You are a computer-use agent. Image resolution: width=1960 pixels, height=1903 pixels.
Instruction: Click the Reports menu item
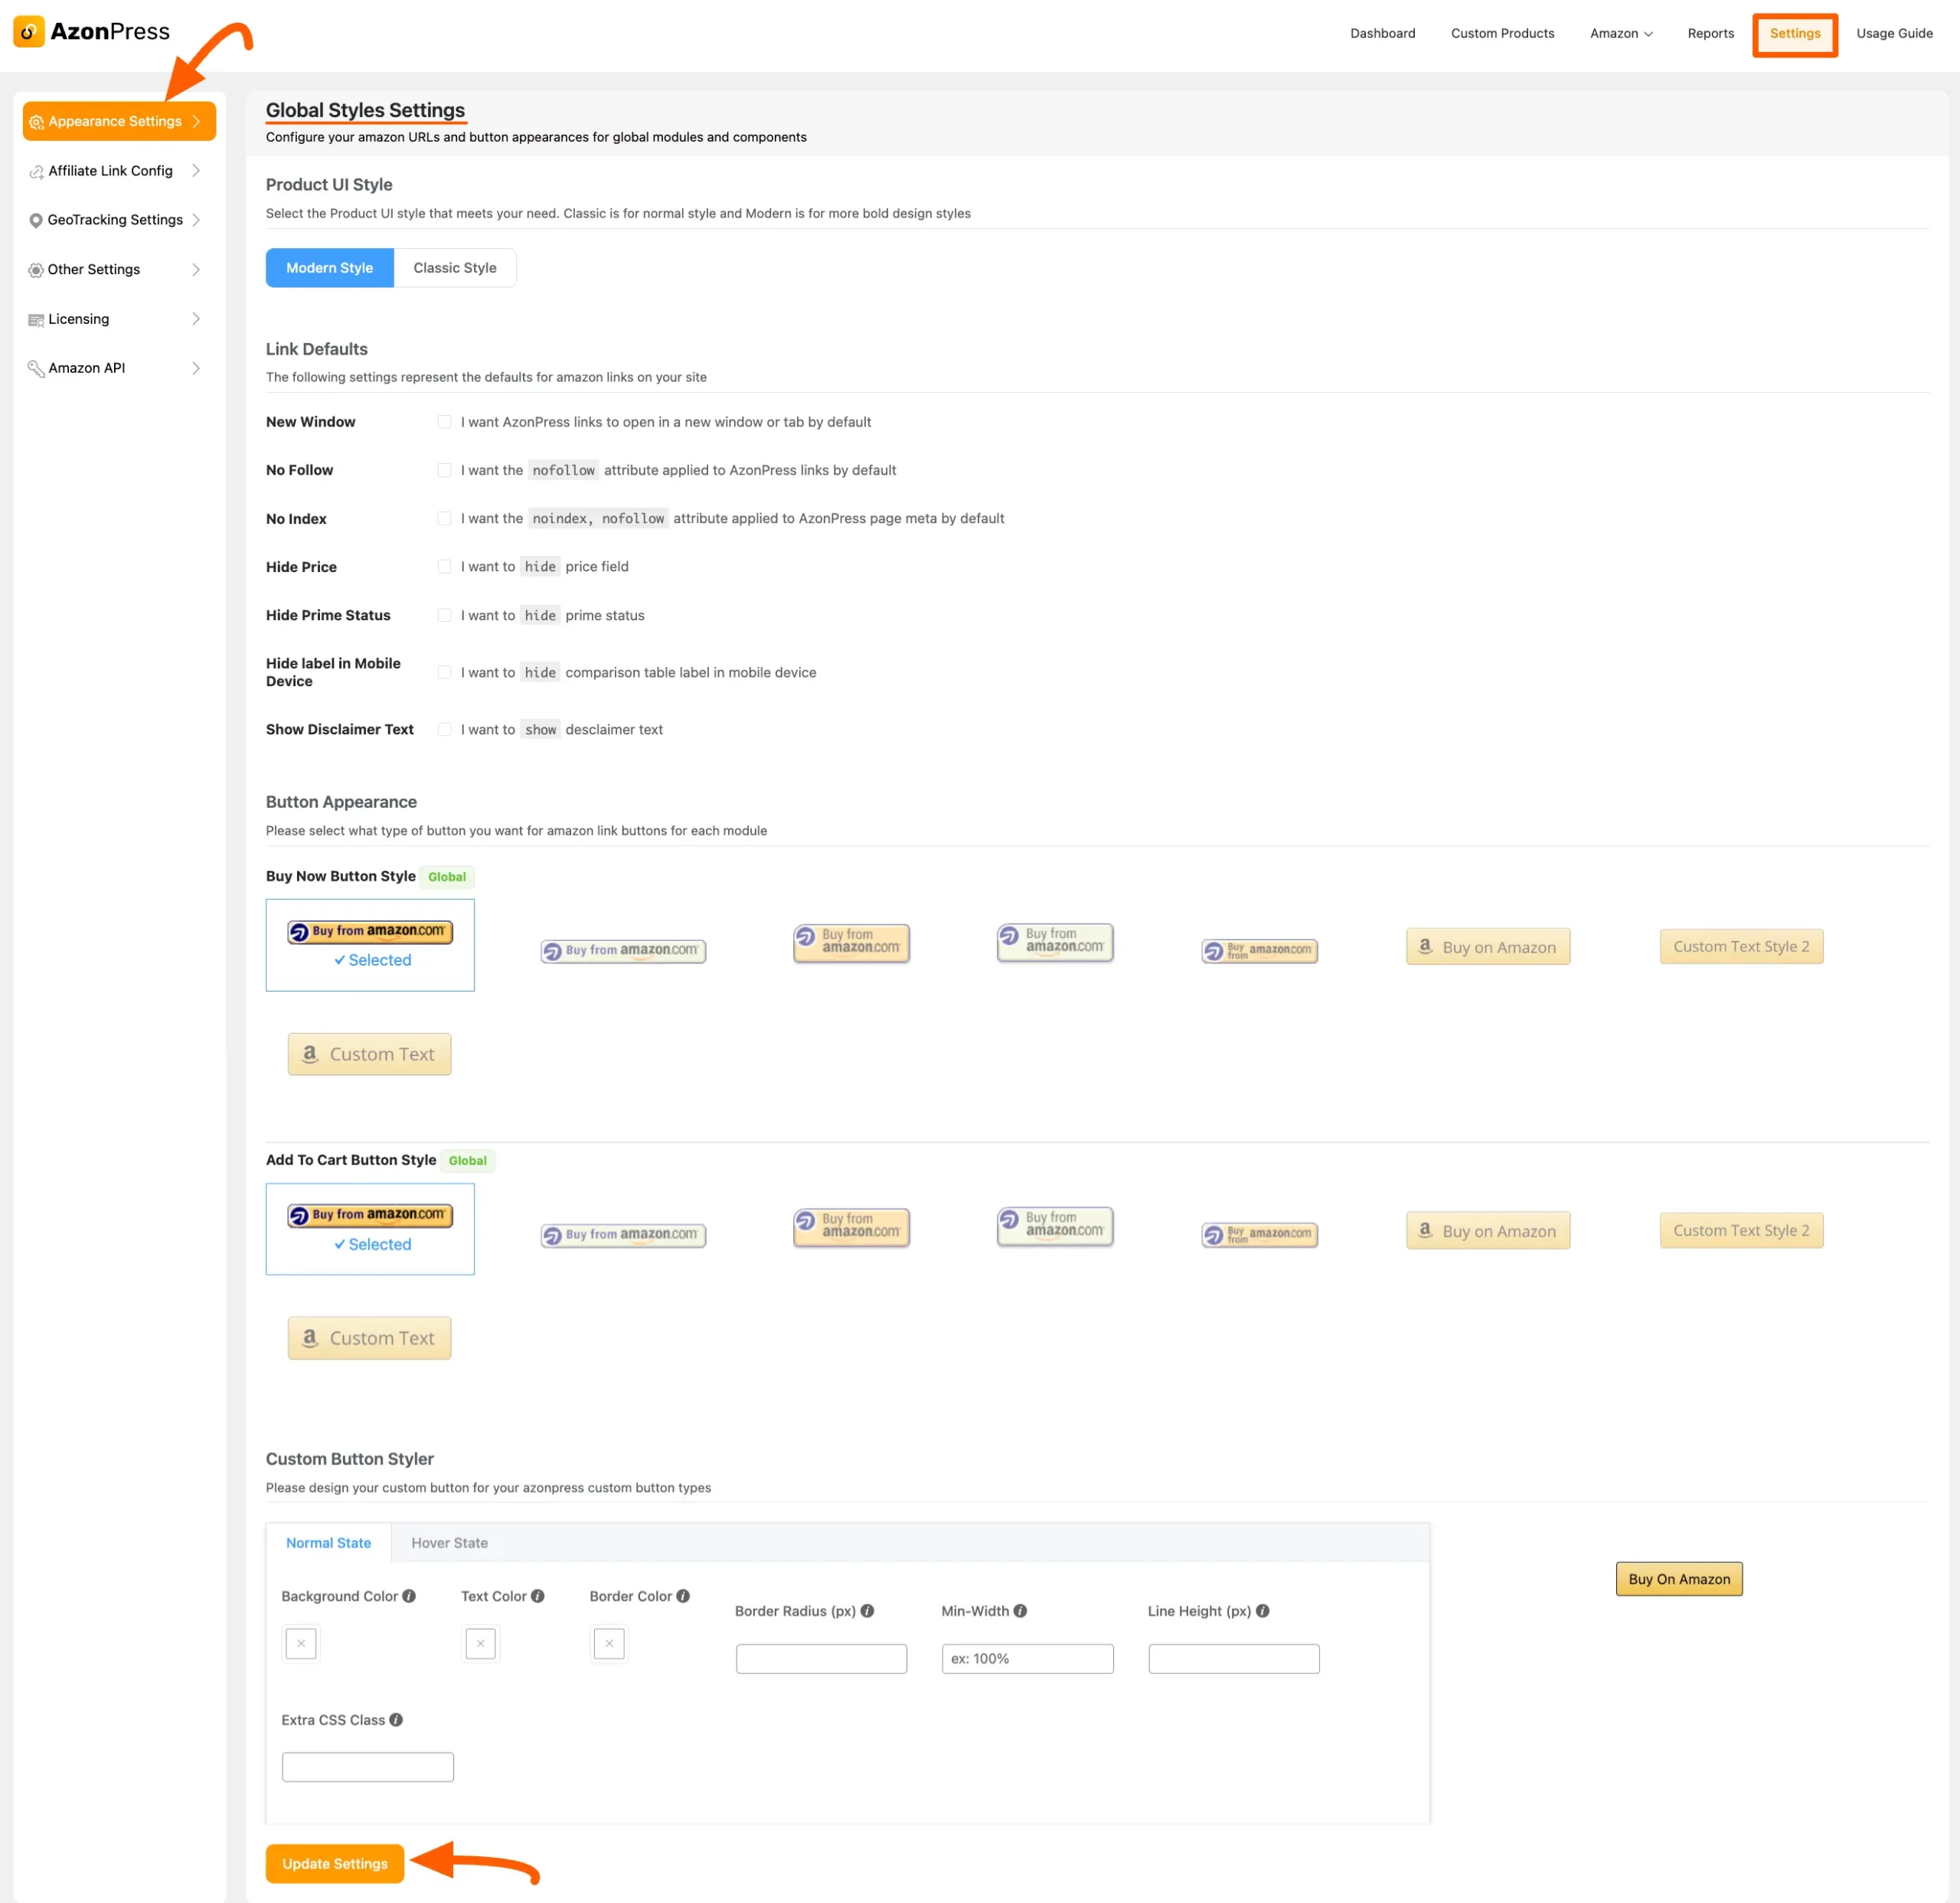[1710, 33]
